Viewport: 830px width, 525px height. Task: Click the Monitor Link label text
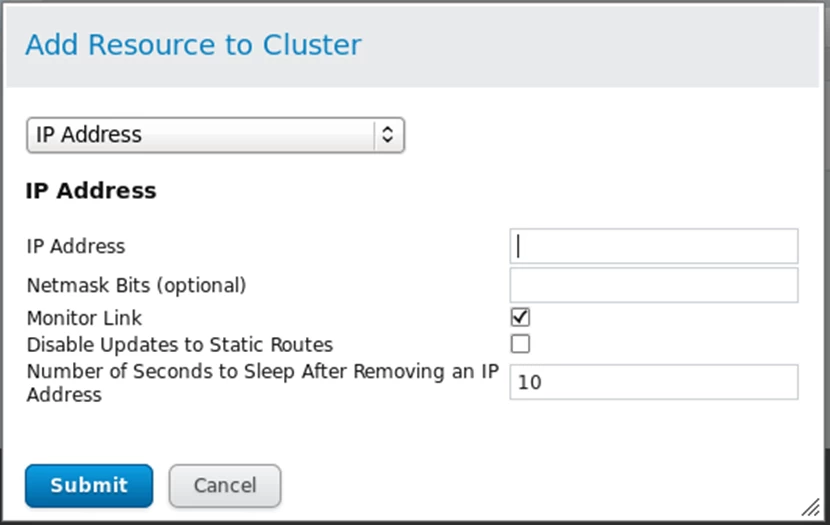point(84,318)
